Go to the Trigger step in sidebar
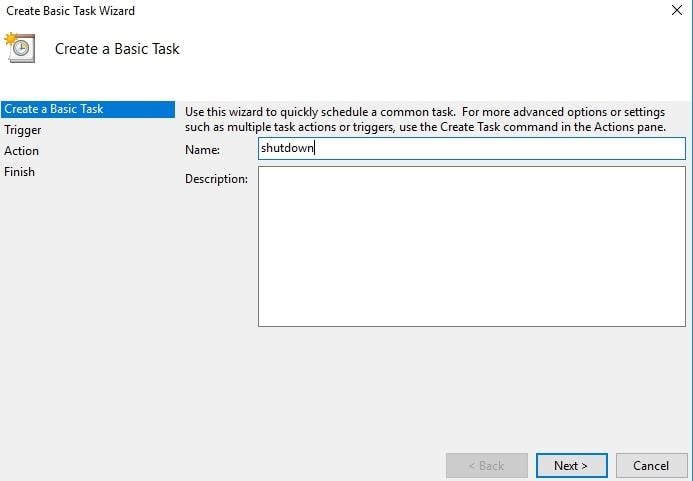Image resolution: width=693 pixels, height=481 pixels. click(x=23, y=130)
